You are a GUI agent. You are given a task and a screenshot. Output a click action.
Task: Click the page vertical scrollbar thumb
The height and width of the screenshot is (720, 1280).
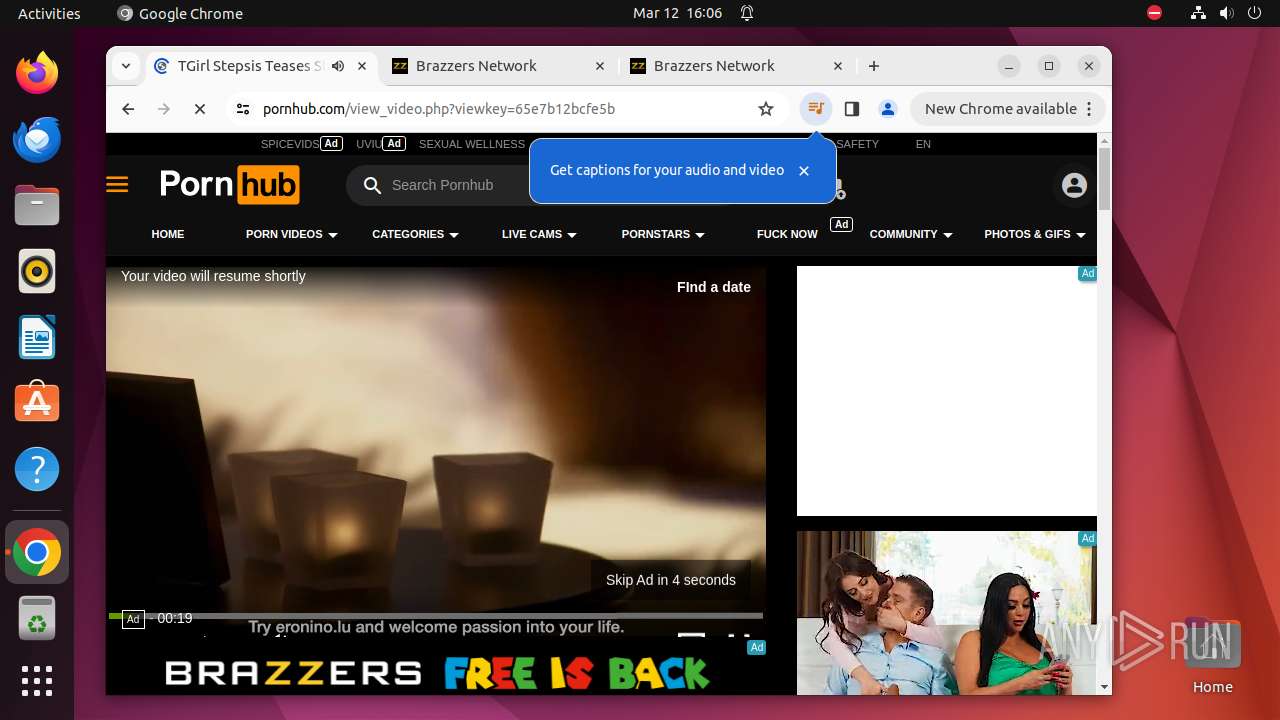click(1104, 178)
